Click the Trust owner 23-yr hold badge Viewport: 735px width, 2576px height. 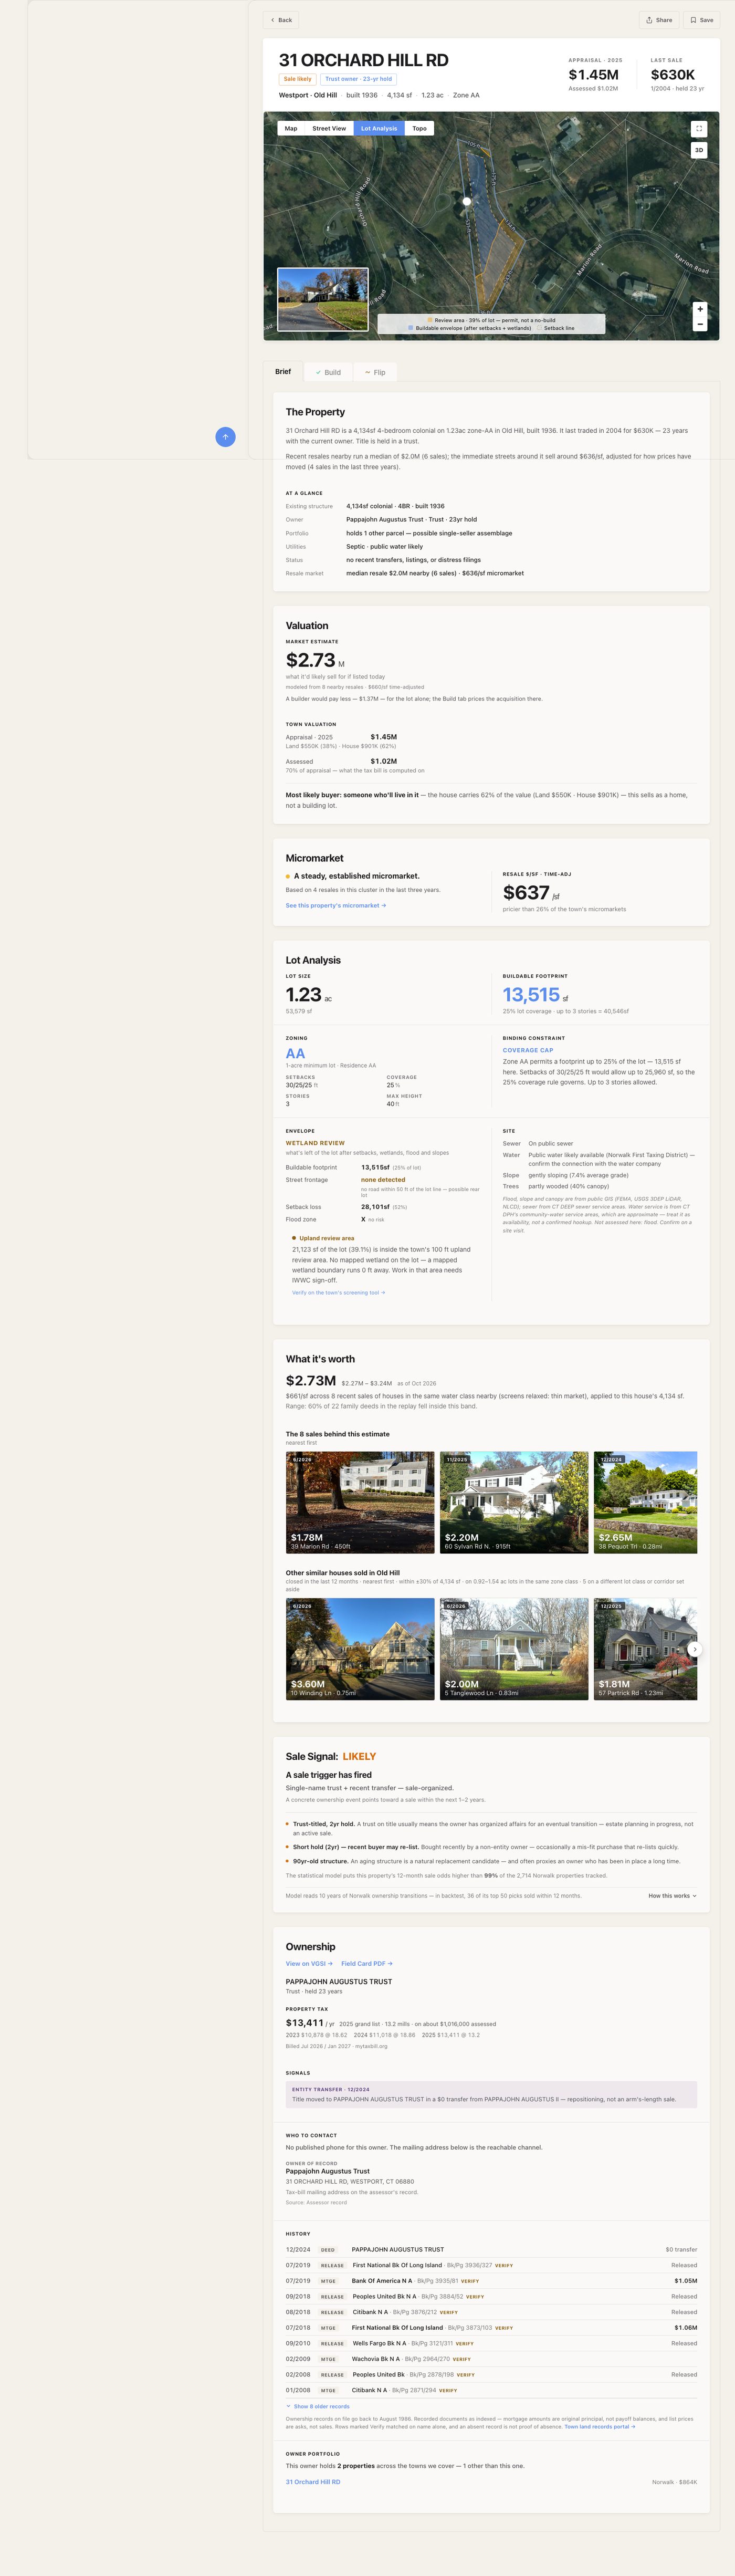(x=358, y=79)
